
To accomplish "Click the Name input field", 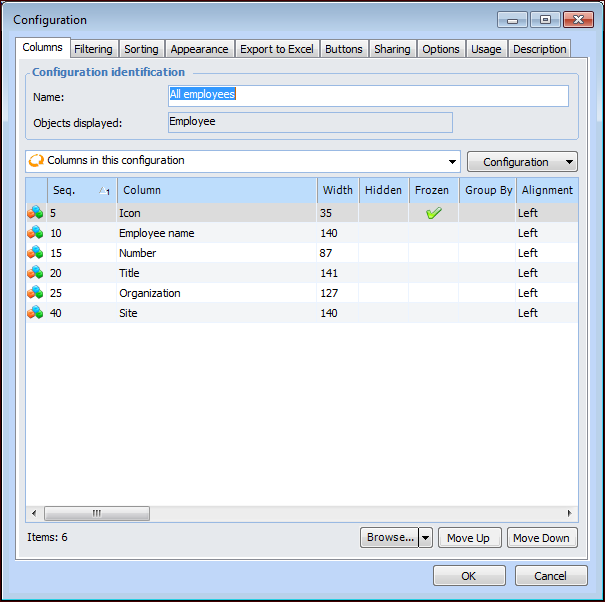I will point(368,96).
